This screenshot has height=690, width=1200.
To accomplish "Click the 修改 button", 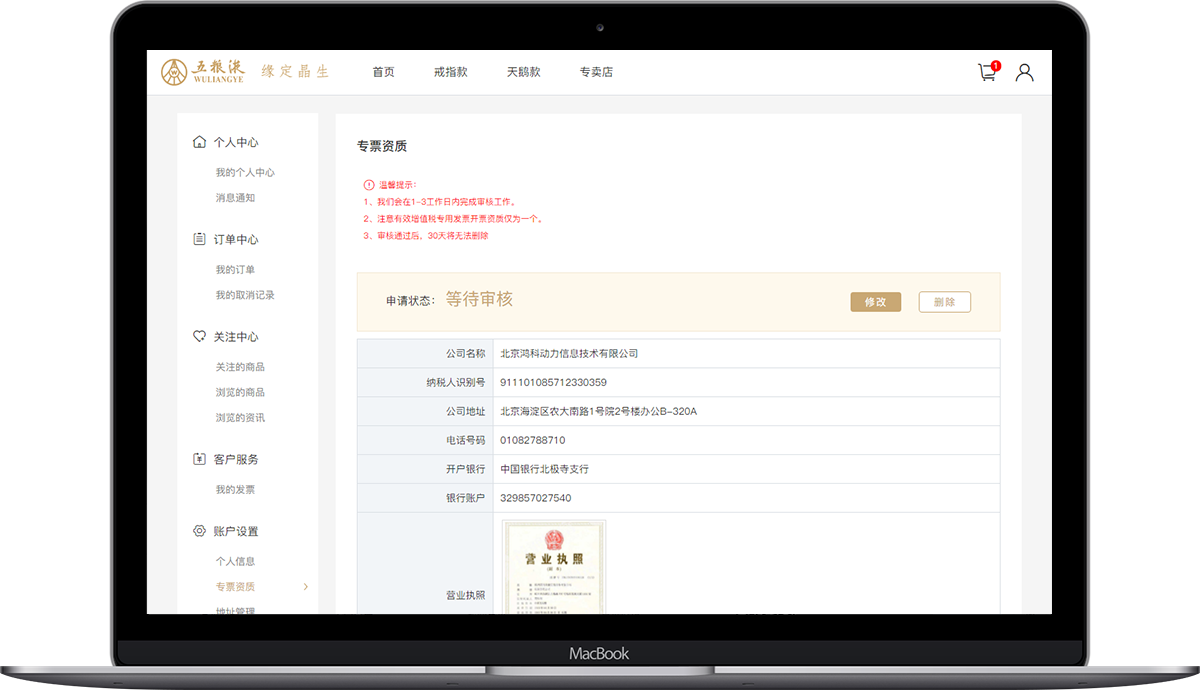I will coord(875,302).
